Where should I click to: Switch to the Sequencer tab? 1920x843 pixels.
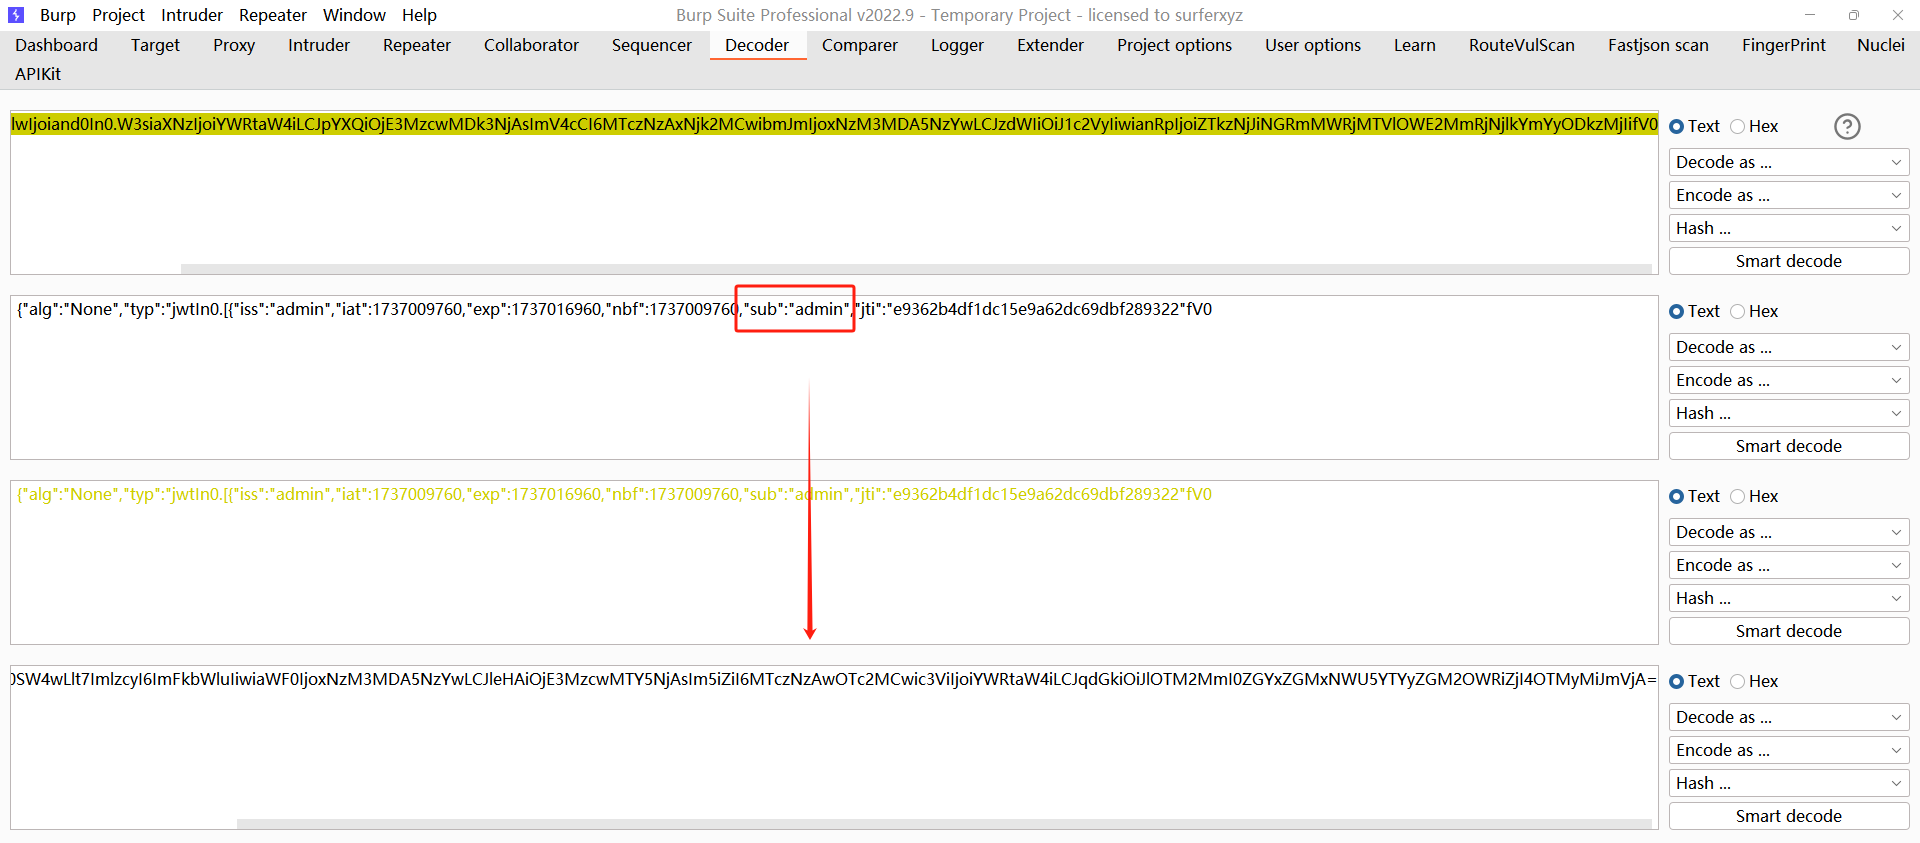pos(652,45)
